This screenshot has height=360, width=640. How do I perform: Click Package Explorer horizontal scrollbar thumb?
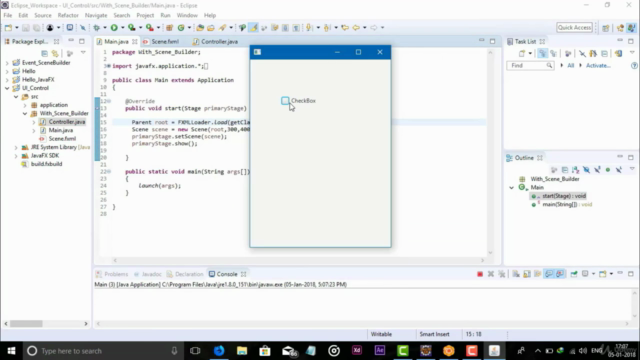click(x=26, y=324)
